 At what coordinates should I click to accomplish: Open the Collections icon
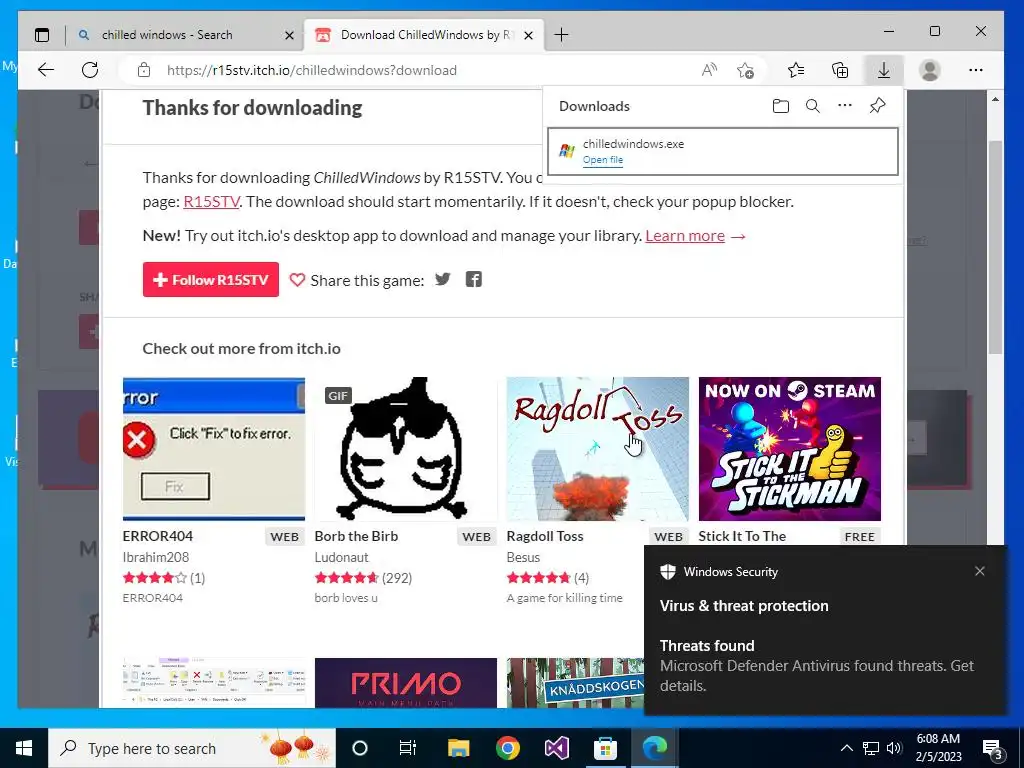coord(840,70)
